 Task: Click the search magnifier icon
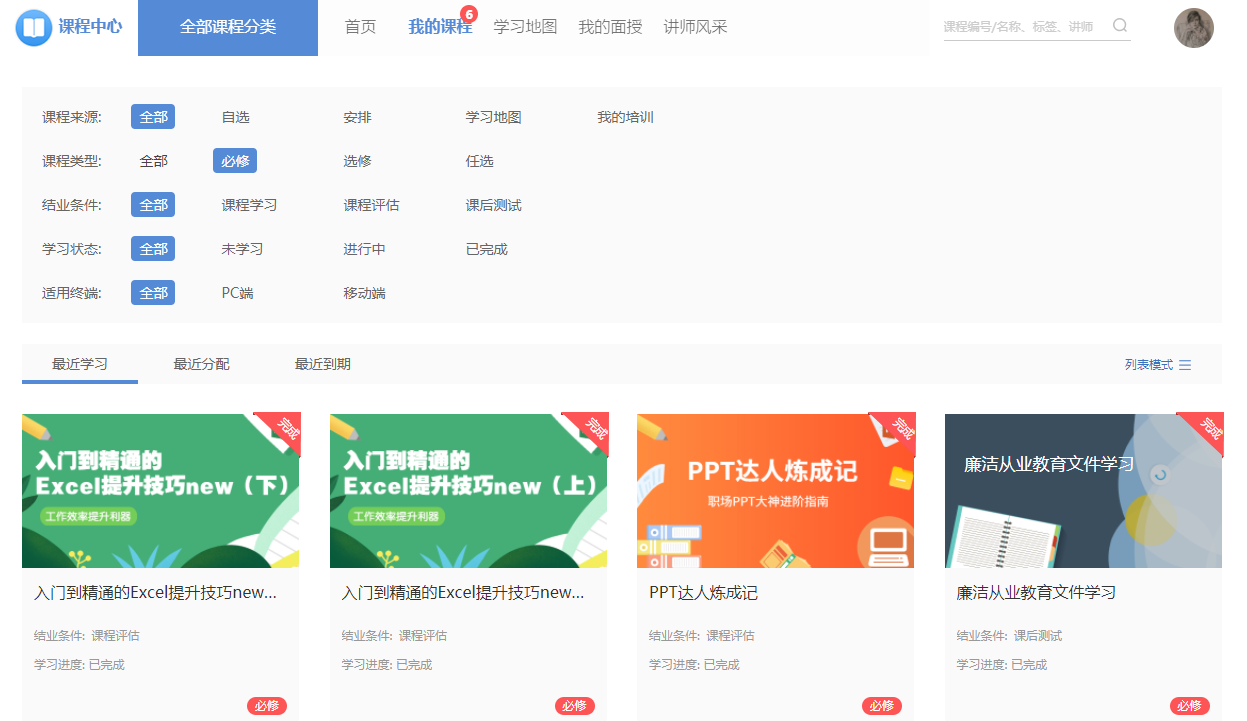click(x=1120, y=26)
